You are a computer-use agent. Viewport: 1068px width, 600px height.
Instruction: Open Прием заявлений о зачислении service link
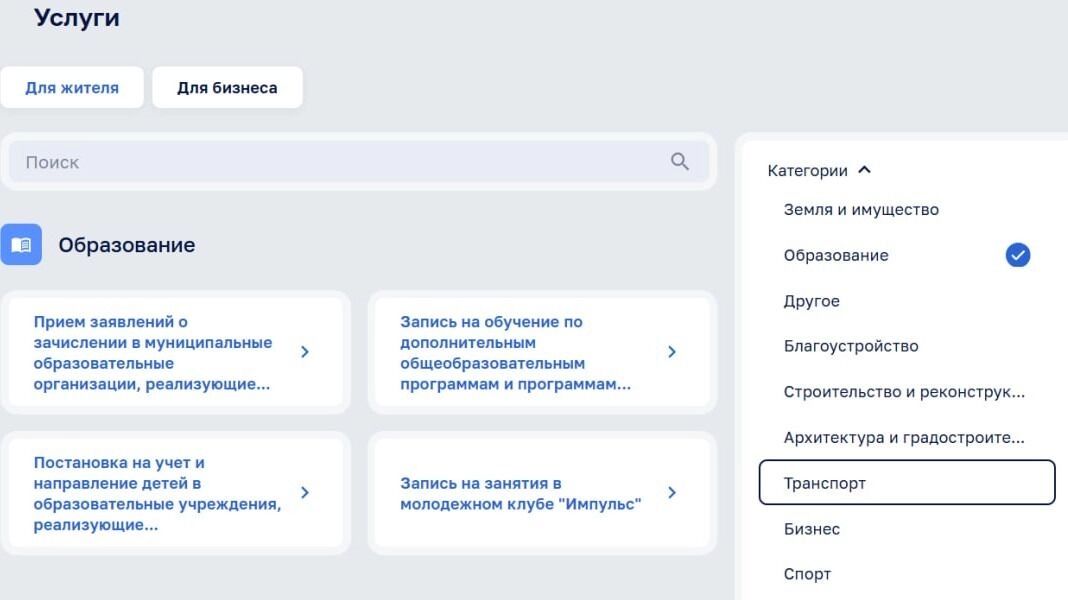coord(152,353)
